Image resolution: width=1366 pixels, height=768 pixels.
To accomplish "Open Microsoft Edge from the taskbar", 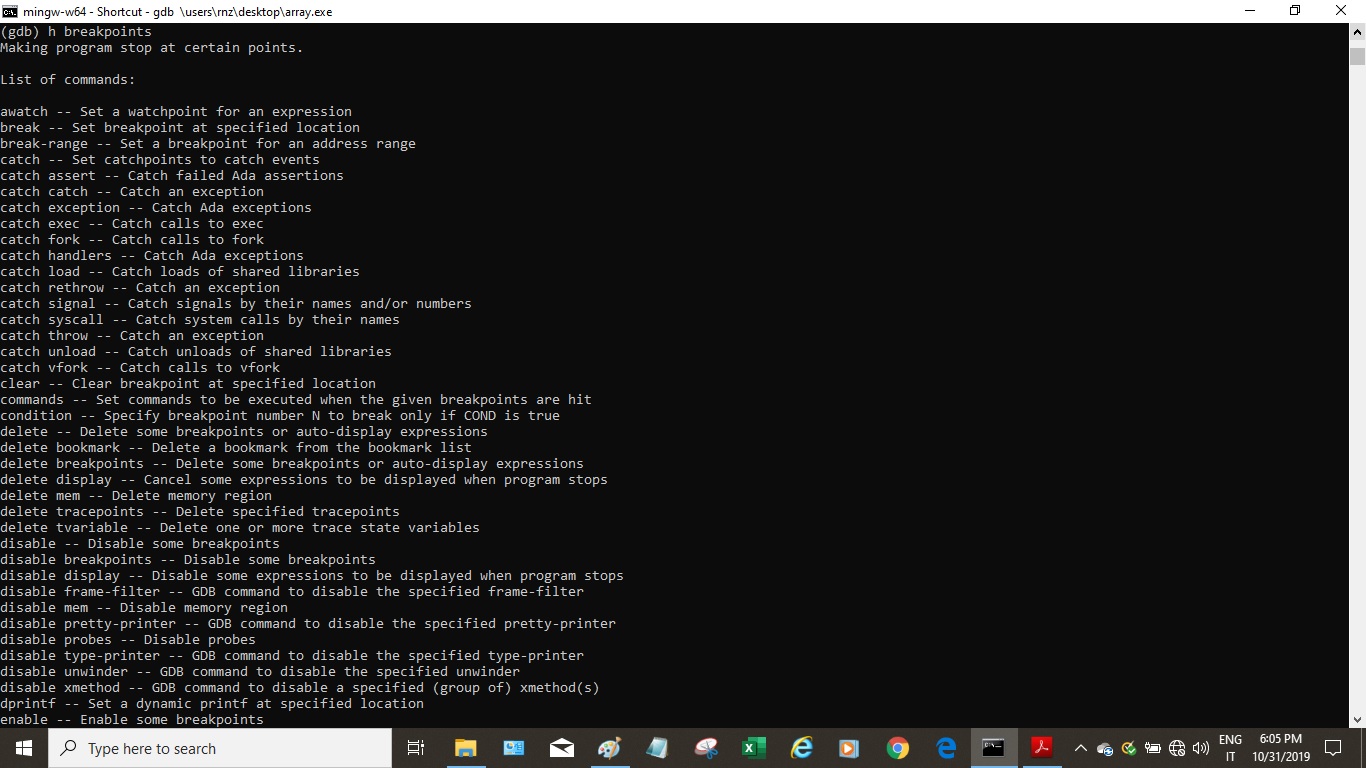I will pyautogui.click(x=946, y=748).
